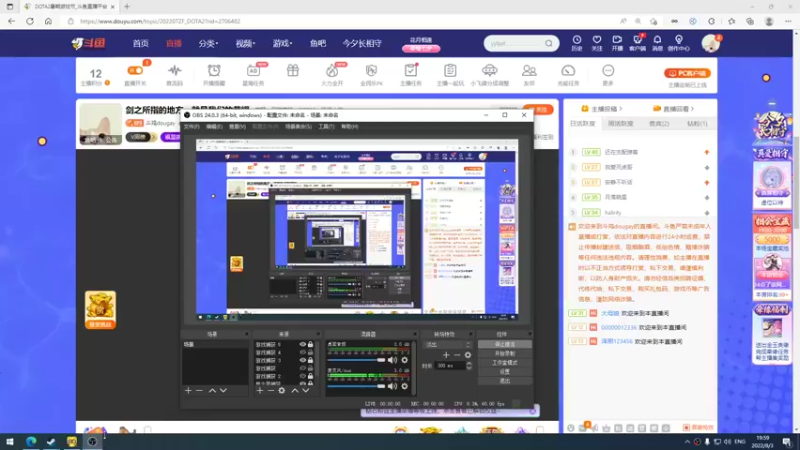Viewport: 800px width, 450px height.
Task: Move the scene up in Scenes panel
Action: tap(212, 390)
